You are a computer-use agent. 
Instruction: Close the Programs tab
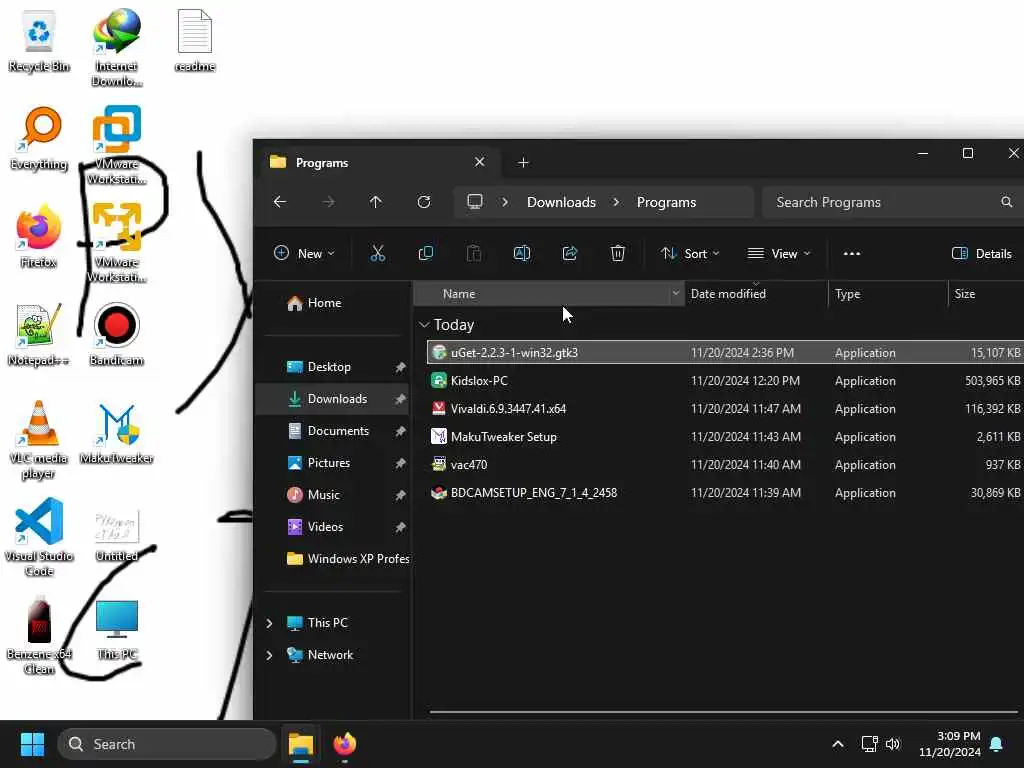click(x=479, y=162)
